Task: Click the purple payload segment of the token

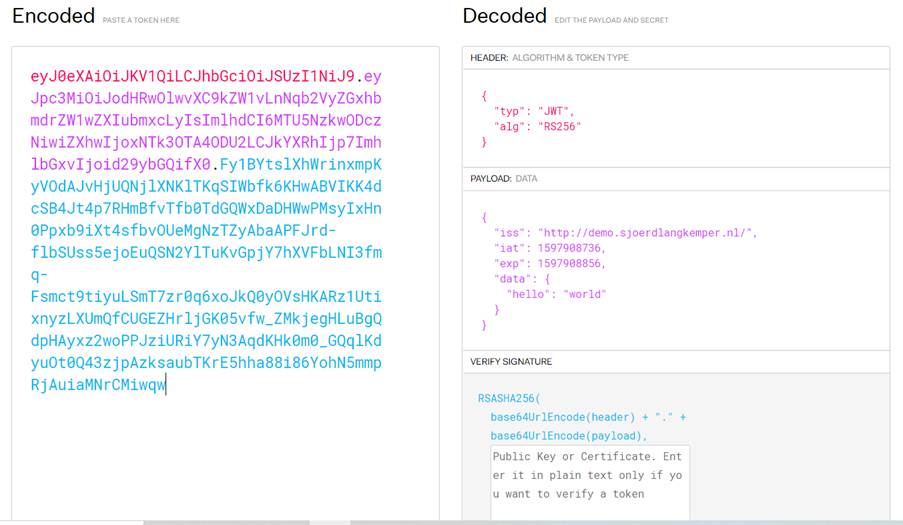Action: coord(206,120)
